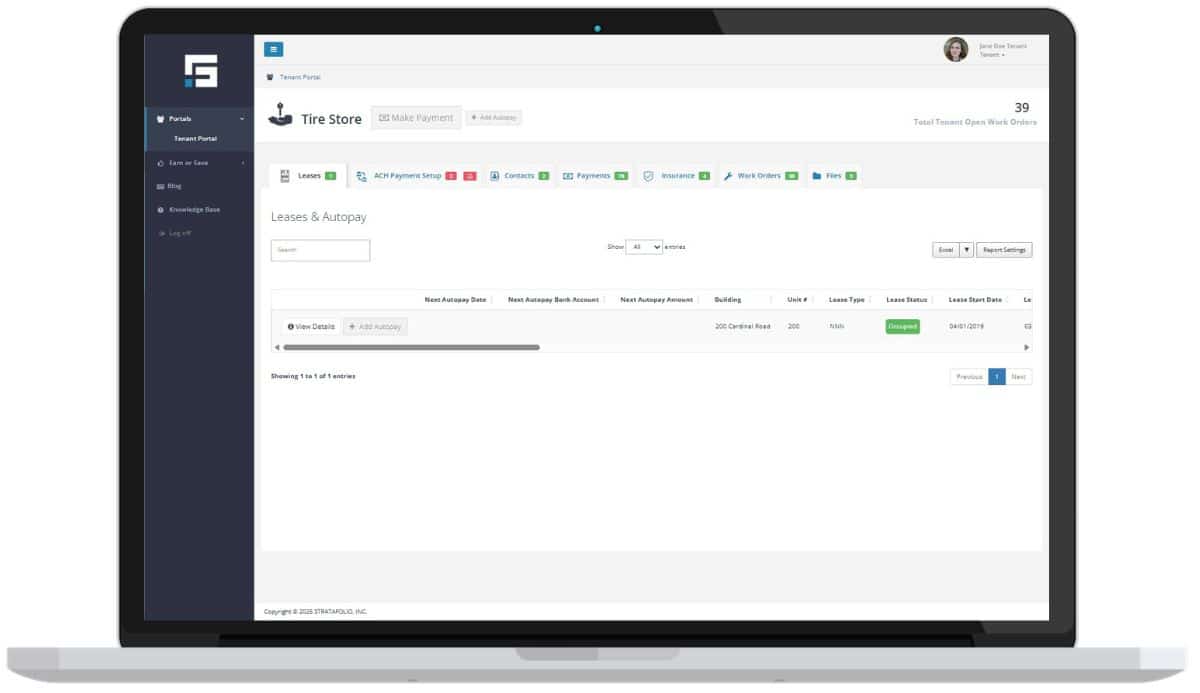Sort by Next Autopay Bank Account column
The image size is (1200, 693).
[555, 300]
